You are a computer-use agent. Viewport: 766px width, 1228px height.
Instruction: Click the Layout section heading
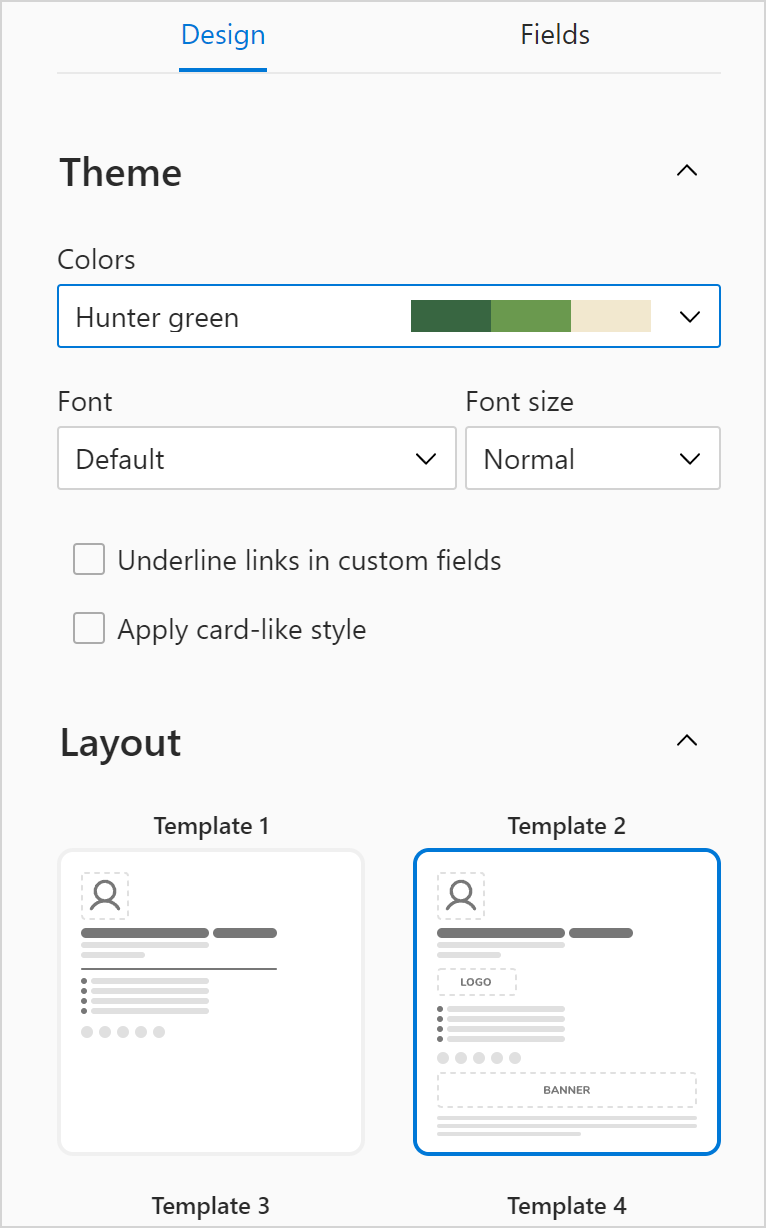121,743
